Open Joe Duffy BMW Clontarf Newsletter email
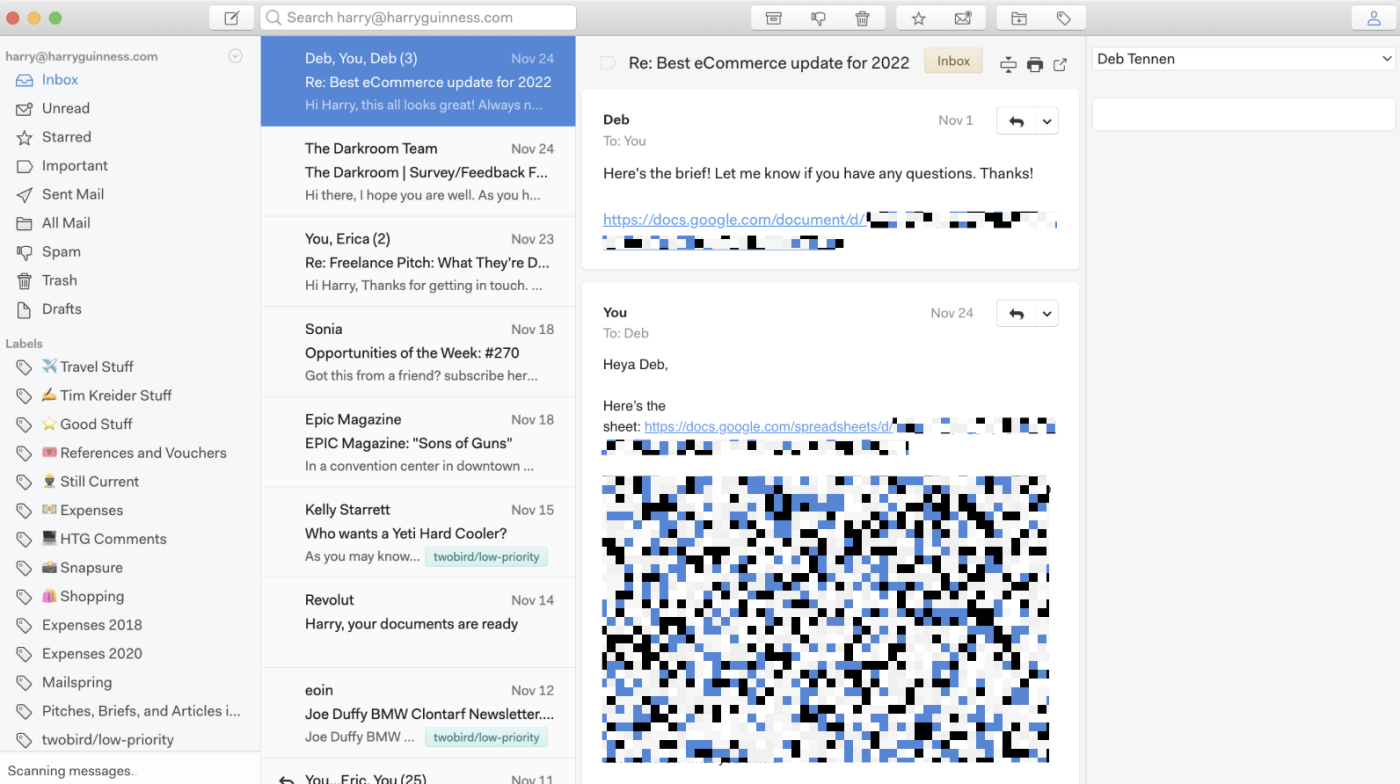The height and width of the screenshot is (784, 1400). tap(418, 713)
